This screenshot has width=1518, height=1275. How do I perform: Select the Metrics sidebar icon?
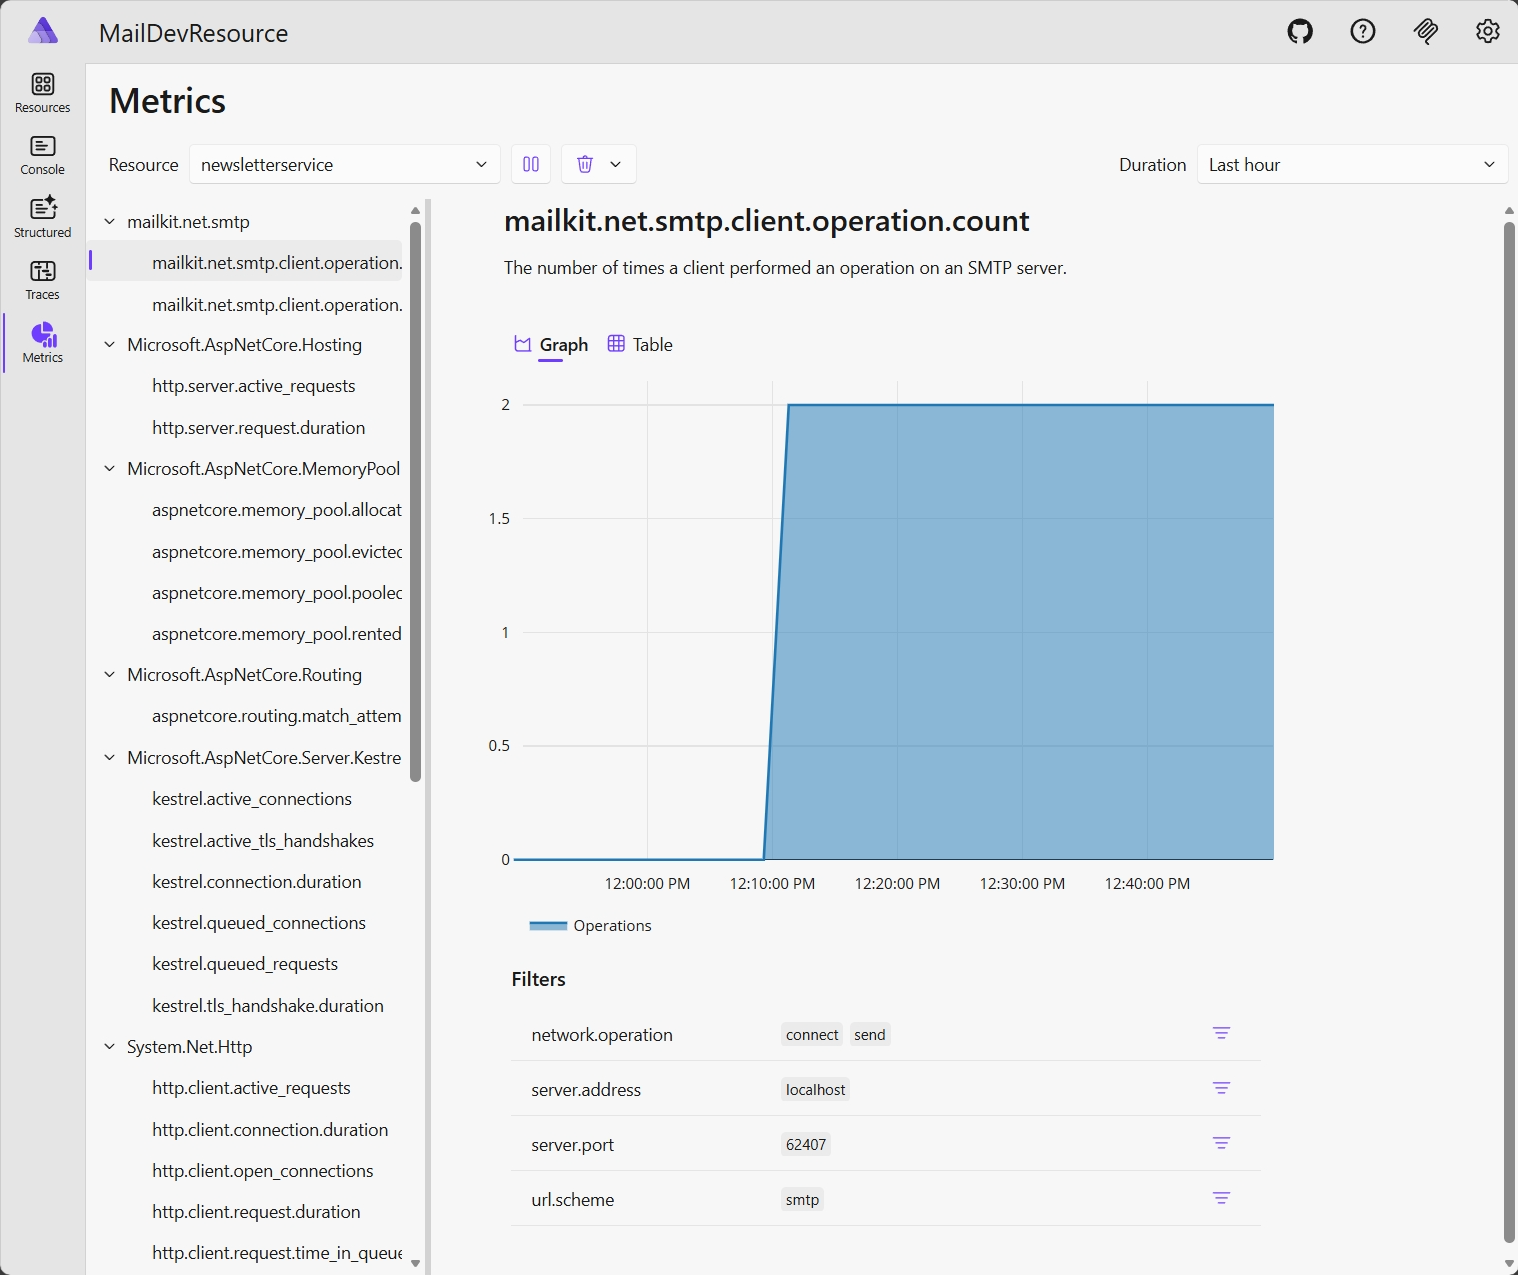(42, 341)
